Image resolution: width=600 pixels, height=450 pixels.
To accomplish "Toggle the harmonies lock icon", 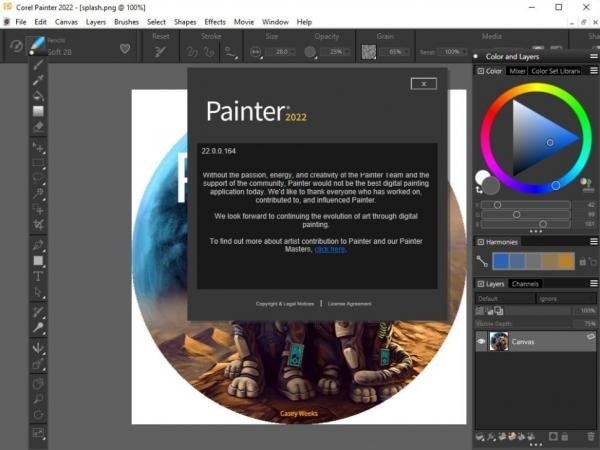I will pyautogui.click(x=582, y=262).
